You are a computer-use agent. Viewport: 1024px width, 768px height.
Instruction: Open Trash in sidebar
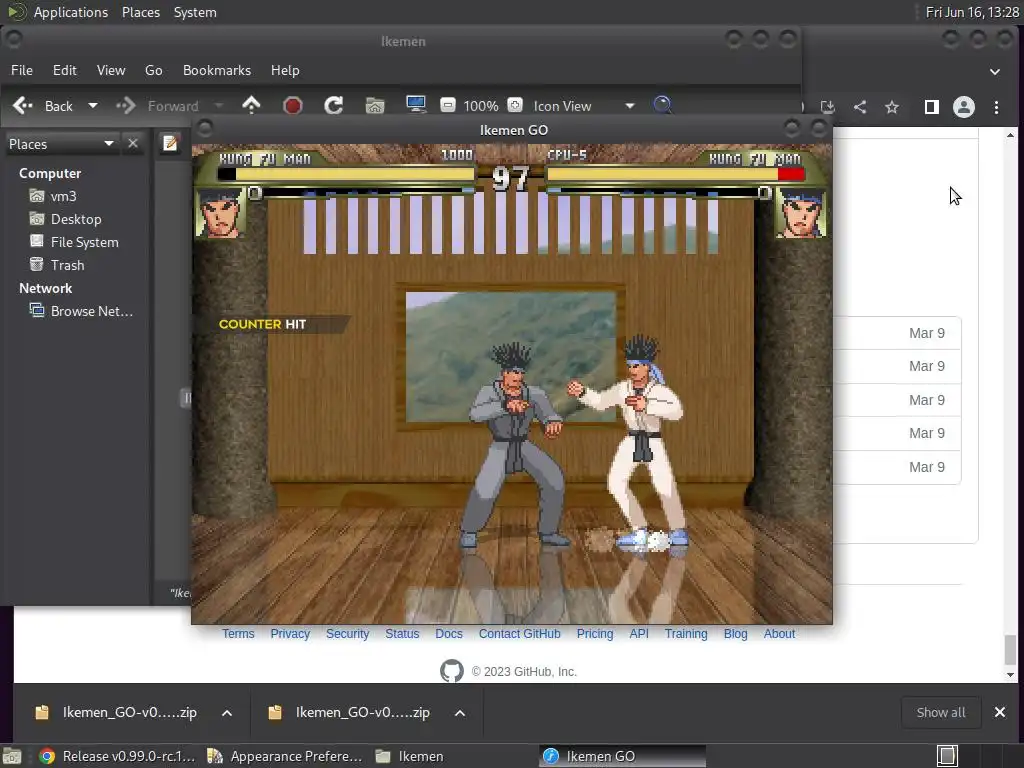pyautogui.click(x=67, y=265)
